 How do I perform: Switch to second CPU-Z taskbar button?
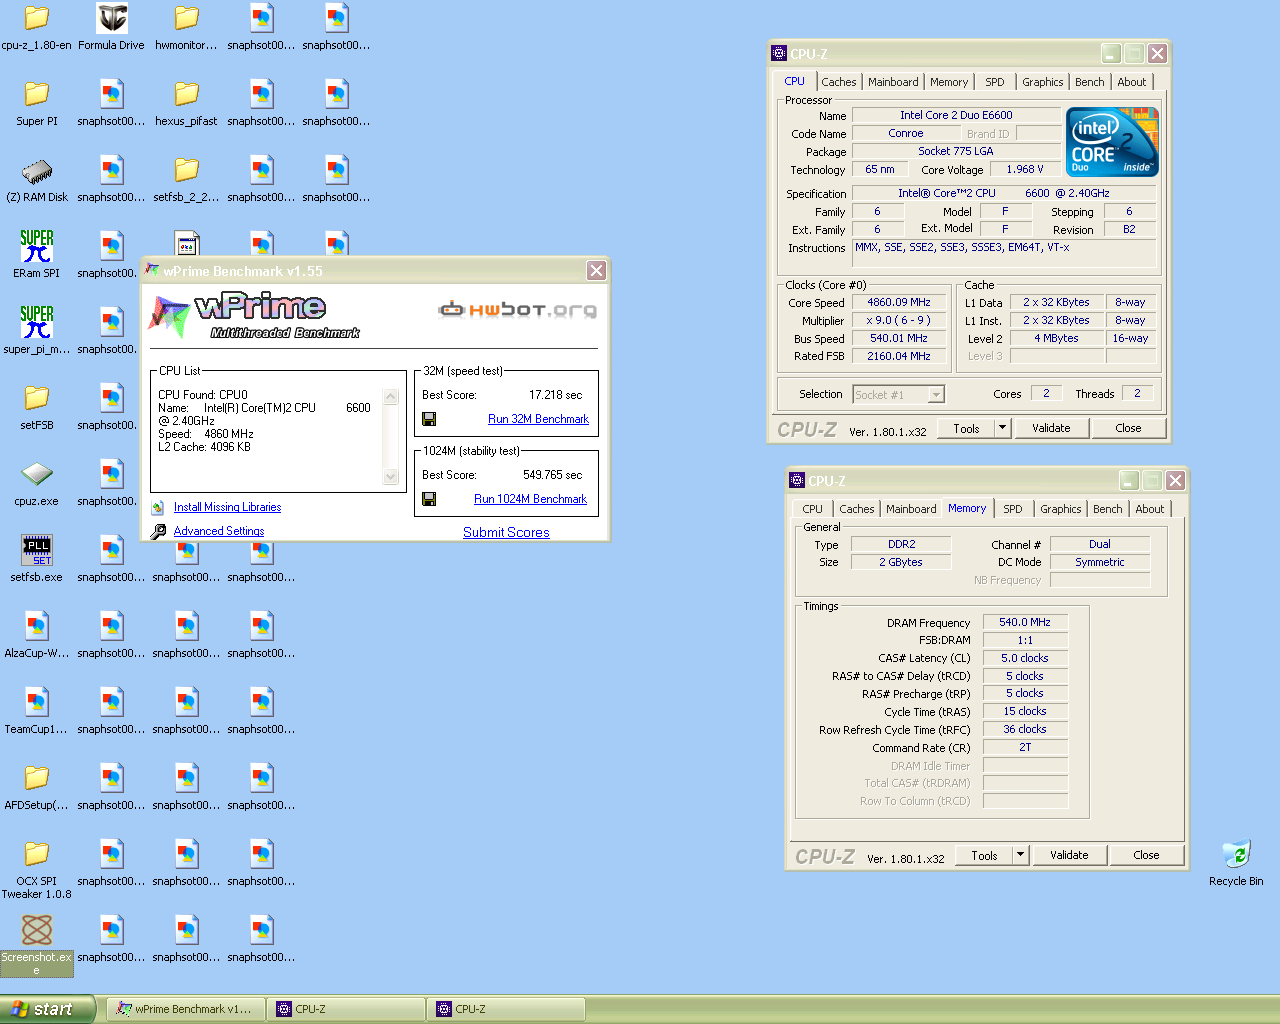506,1009
